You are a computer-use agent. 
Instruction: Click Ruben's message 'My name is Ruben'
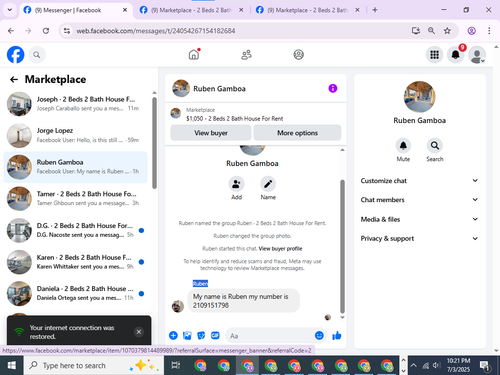244,301
